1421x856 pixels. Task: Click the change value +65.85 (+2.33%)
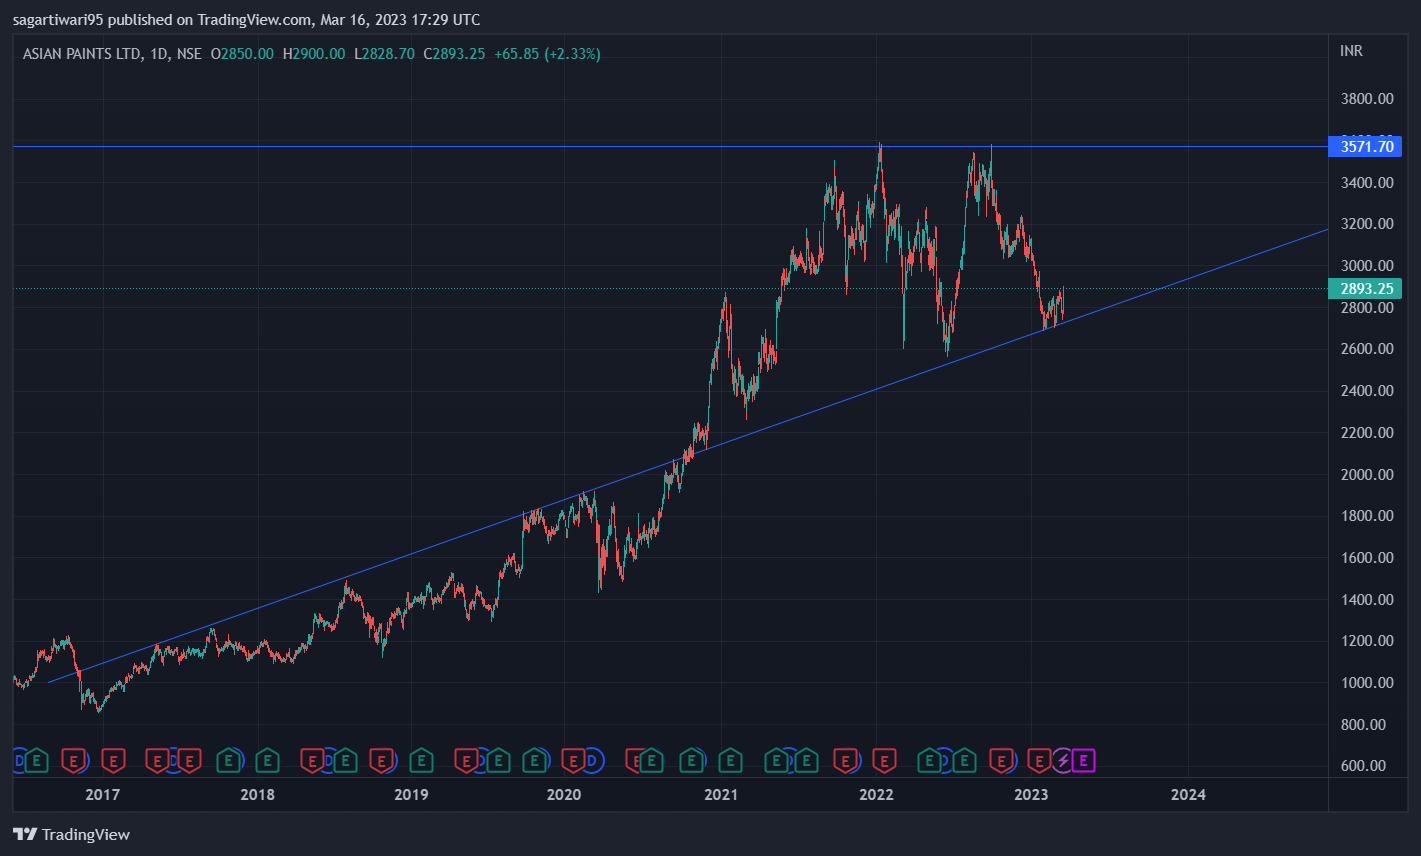(x=547, y=54)
